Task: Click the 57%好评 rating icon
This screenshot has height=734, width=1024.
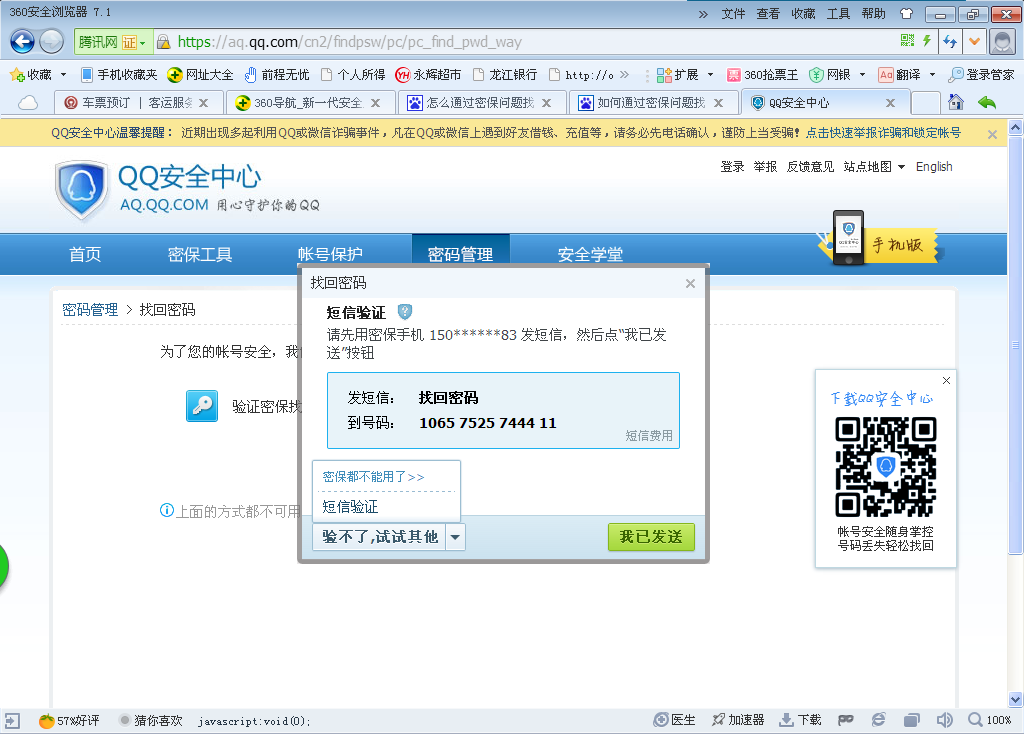Action: pos(46,720)
